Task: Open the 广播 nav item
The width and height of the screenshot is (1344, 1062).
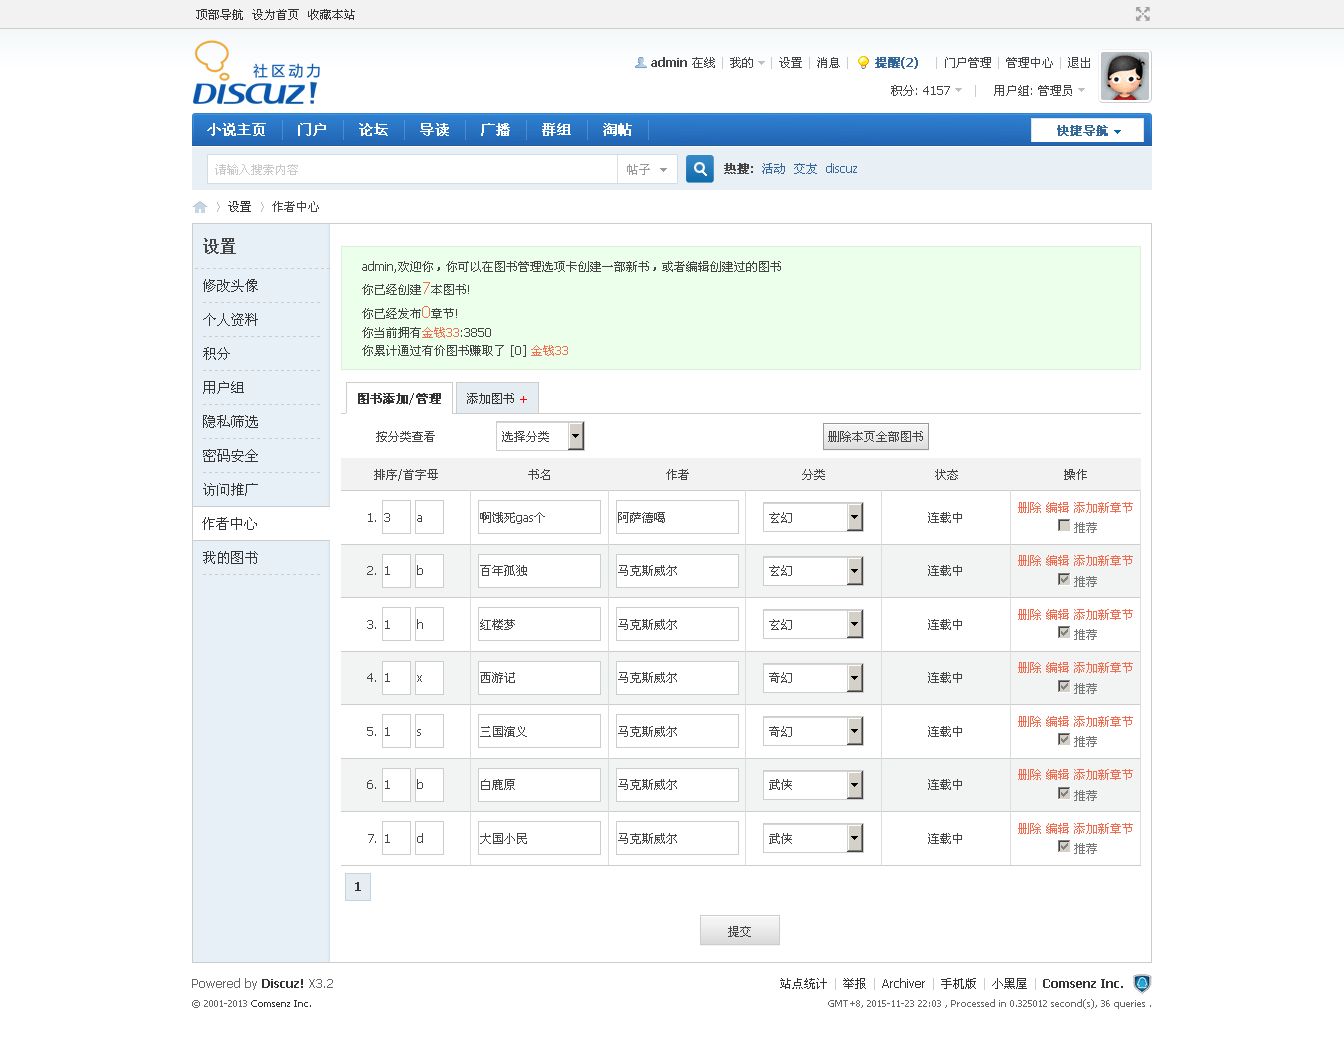Action: pos(495,130)
